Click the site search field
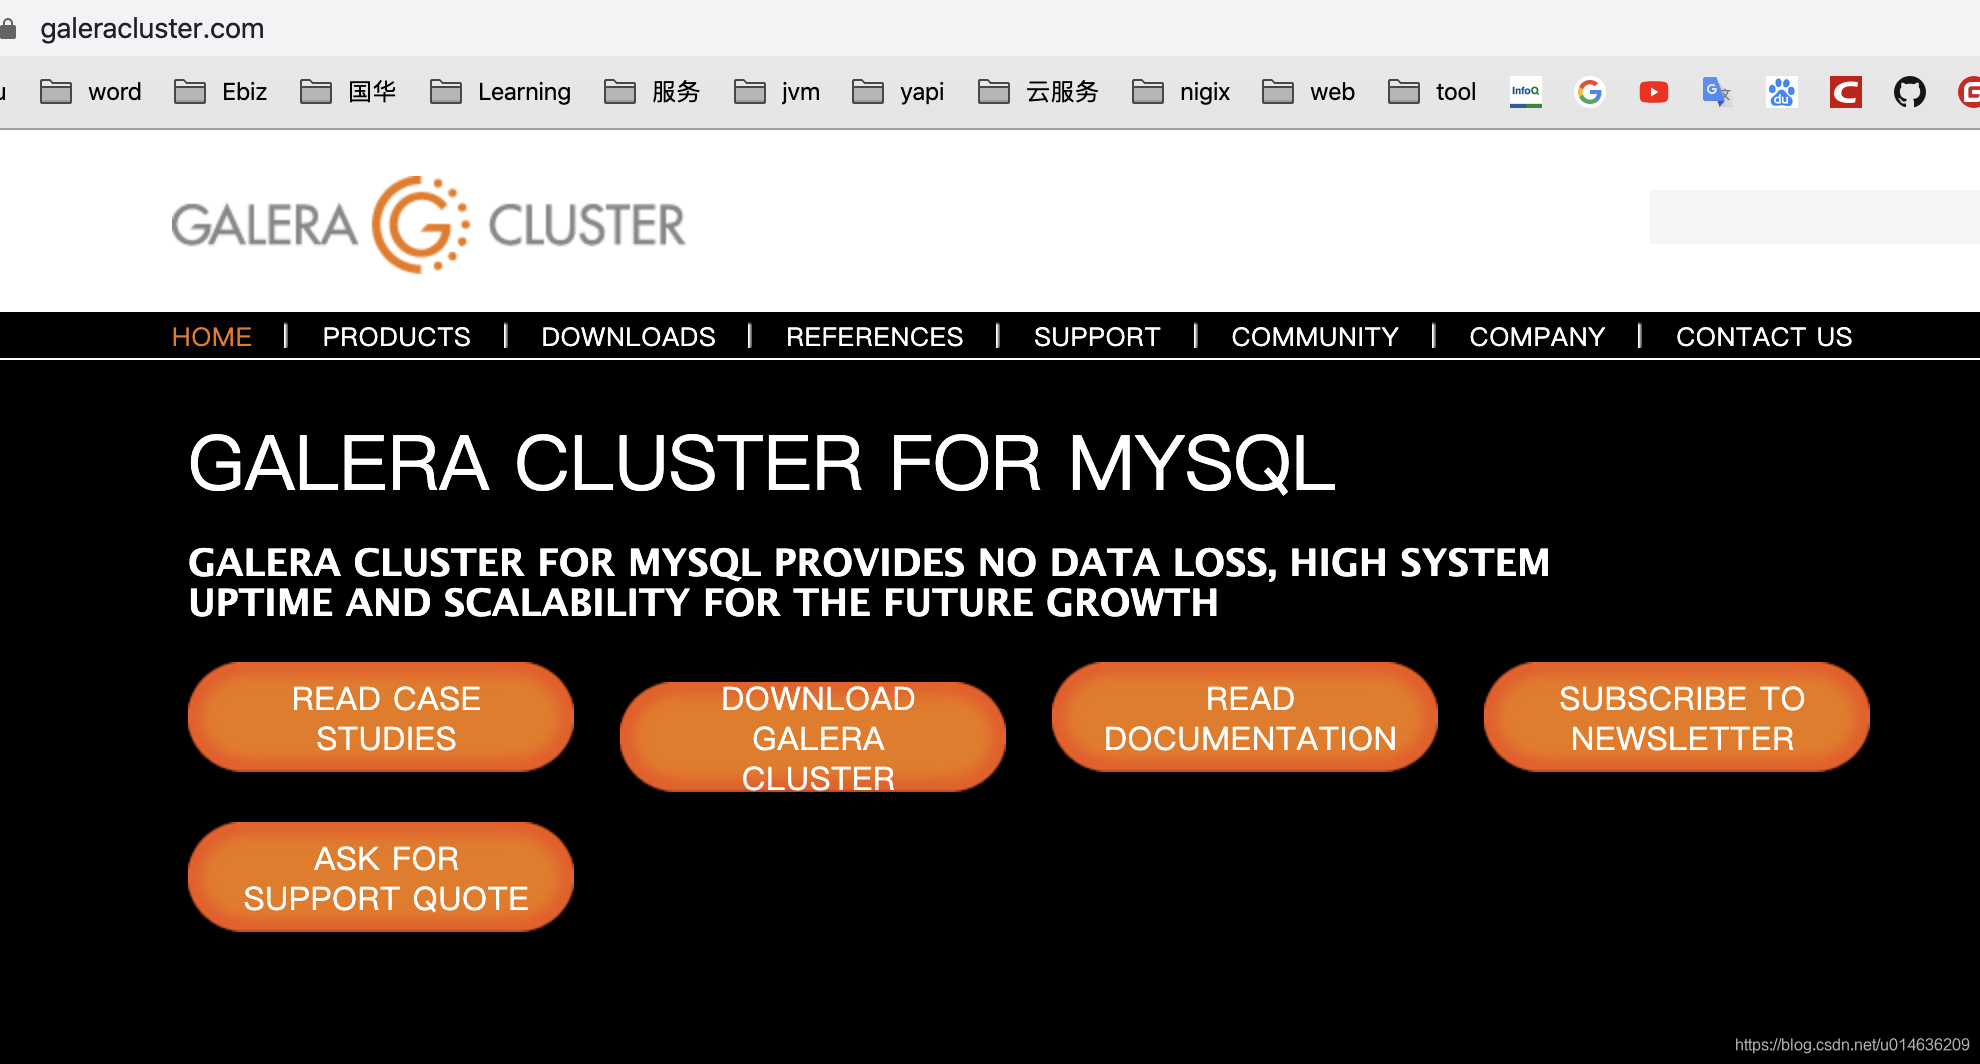Image resolution: width=1980 pixels, height=1064 pixels. [x=1815, y=217]
